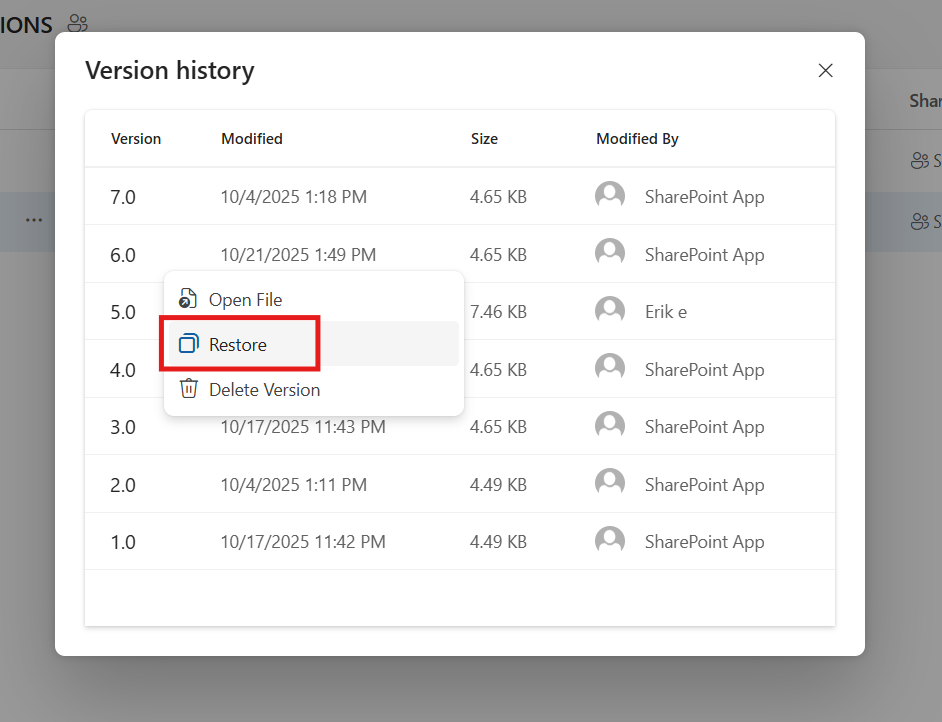Click SharePoint App in version 3.0 row
Image resolution: width=942 pixels, height=722 pixels.
tap(704, 426)
